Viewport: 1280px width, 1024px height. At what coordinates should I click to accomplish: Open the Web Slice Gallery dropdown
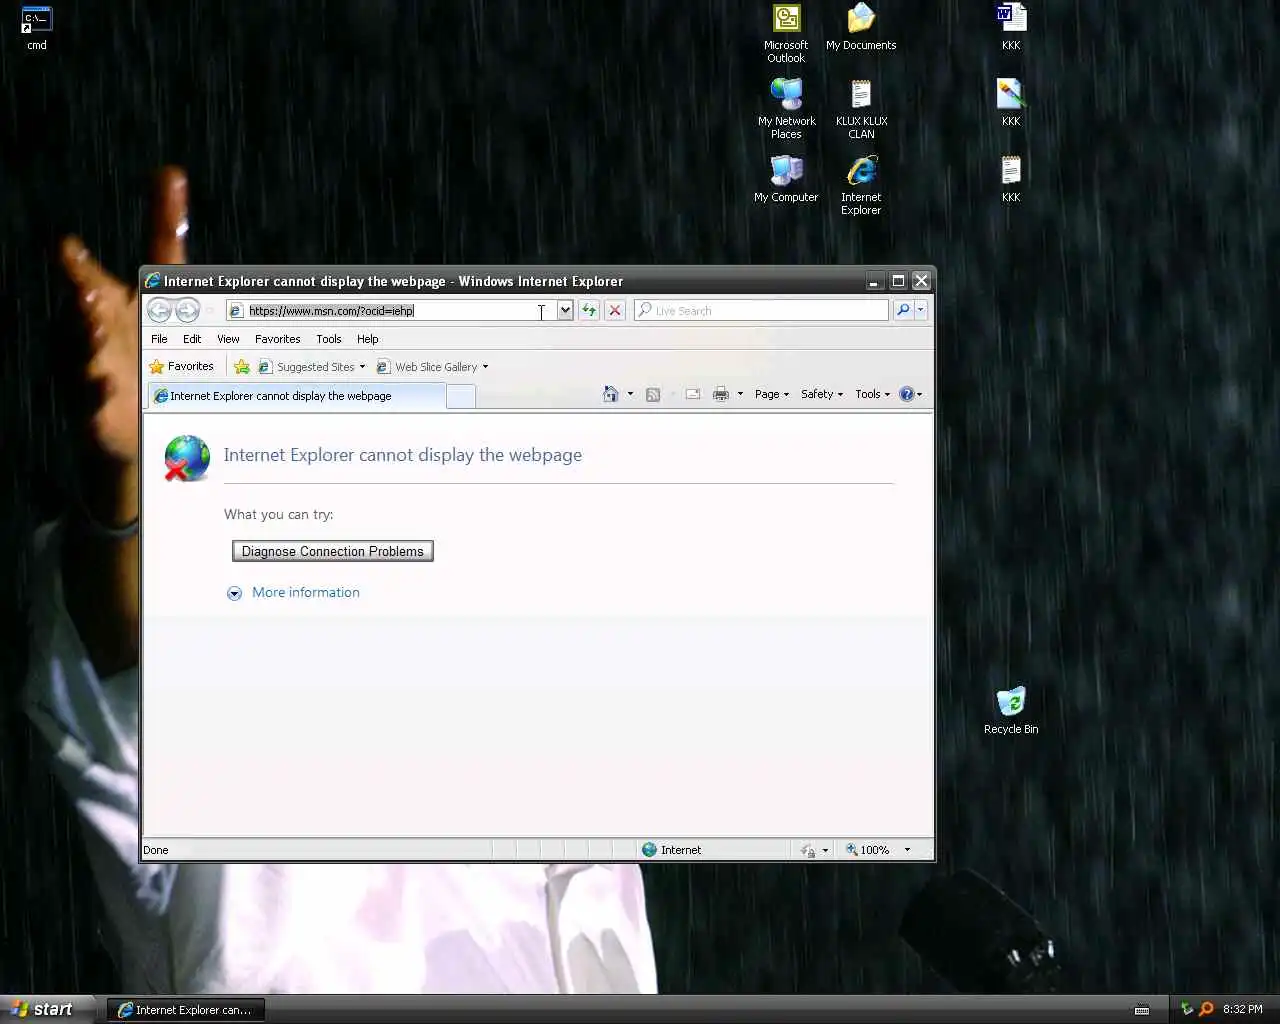click(x=433, y=367)
